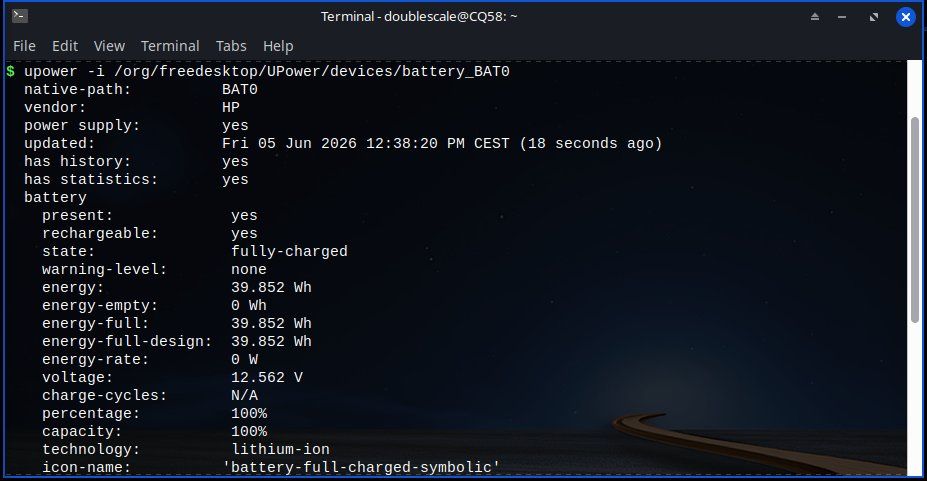Open the Terminal menu
927x481 pixels.
tap(170, 46)
